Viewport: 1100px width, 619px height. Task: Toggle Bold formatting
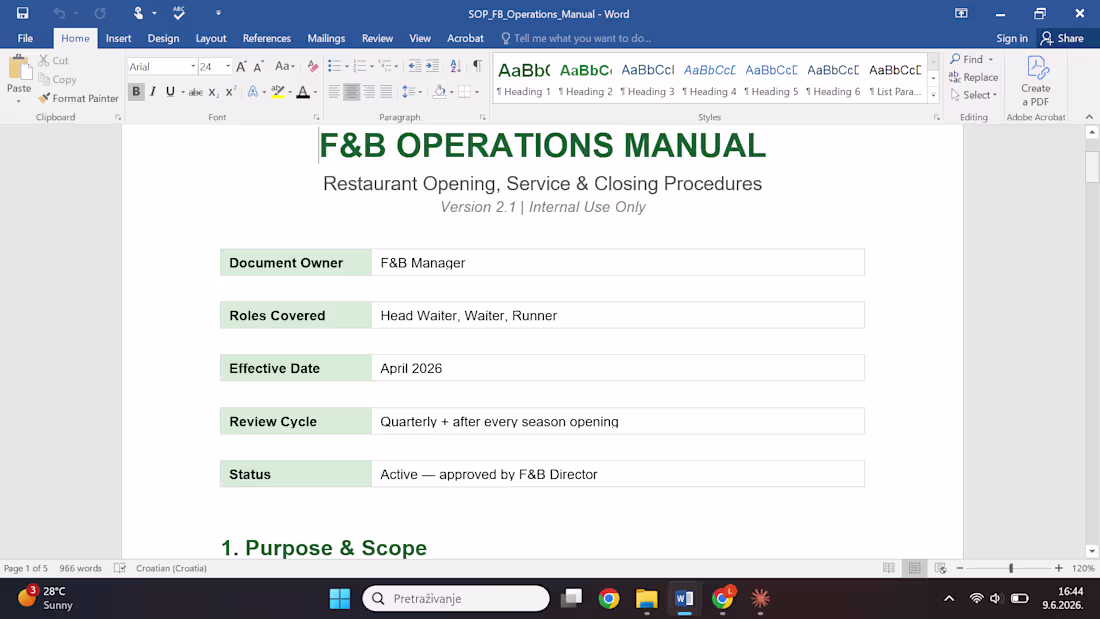[136, 92]
